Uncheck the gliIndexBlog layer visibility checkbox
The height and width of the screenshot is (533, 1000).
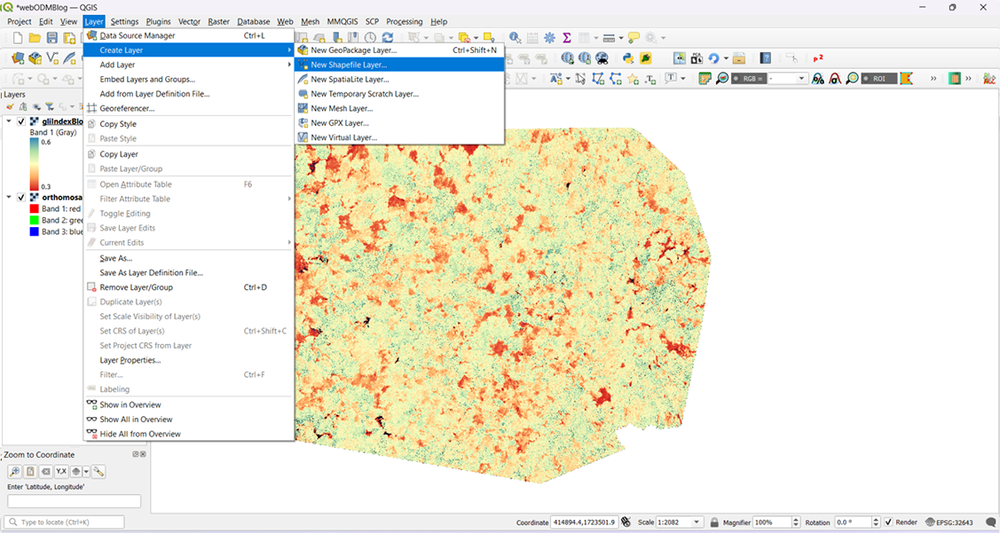click(21, 122)
